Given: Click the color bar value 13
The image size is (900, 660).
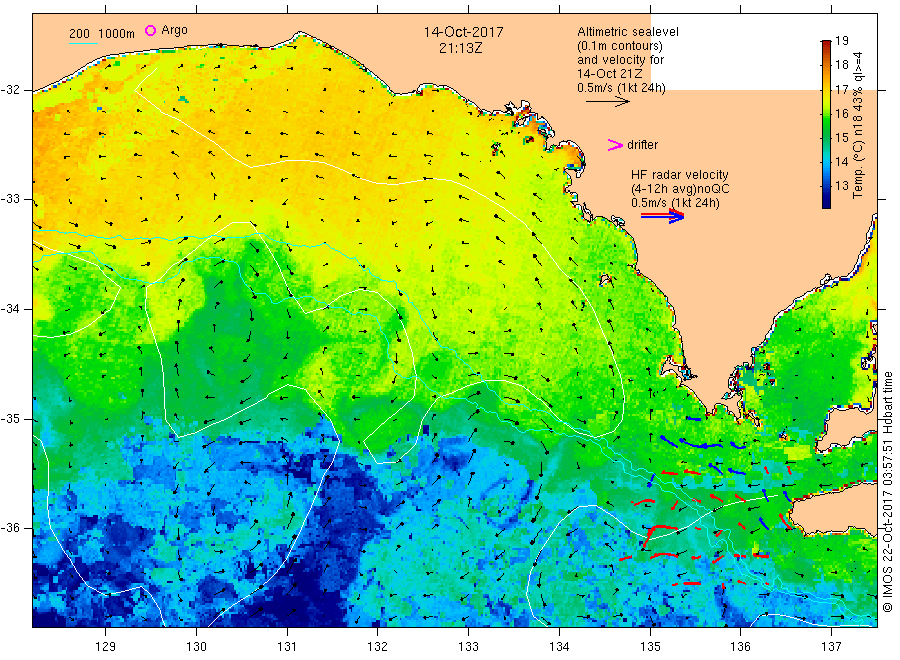Looking at the screenshot, I should pos(841,185).
